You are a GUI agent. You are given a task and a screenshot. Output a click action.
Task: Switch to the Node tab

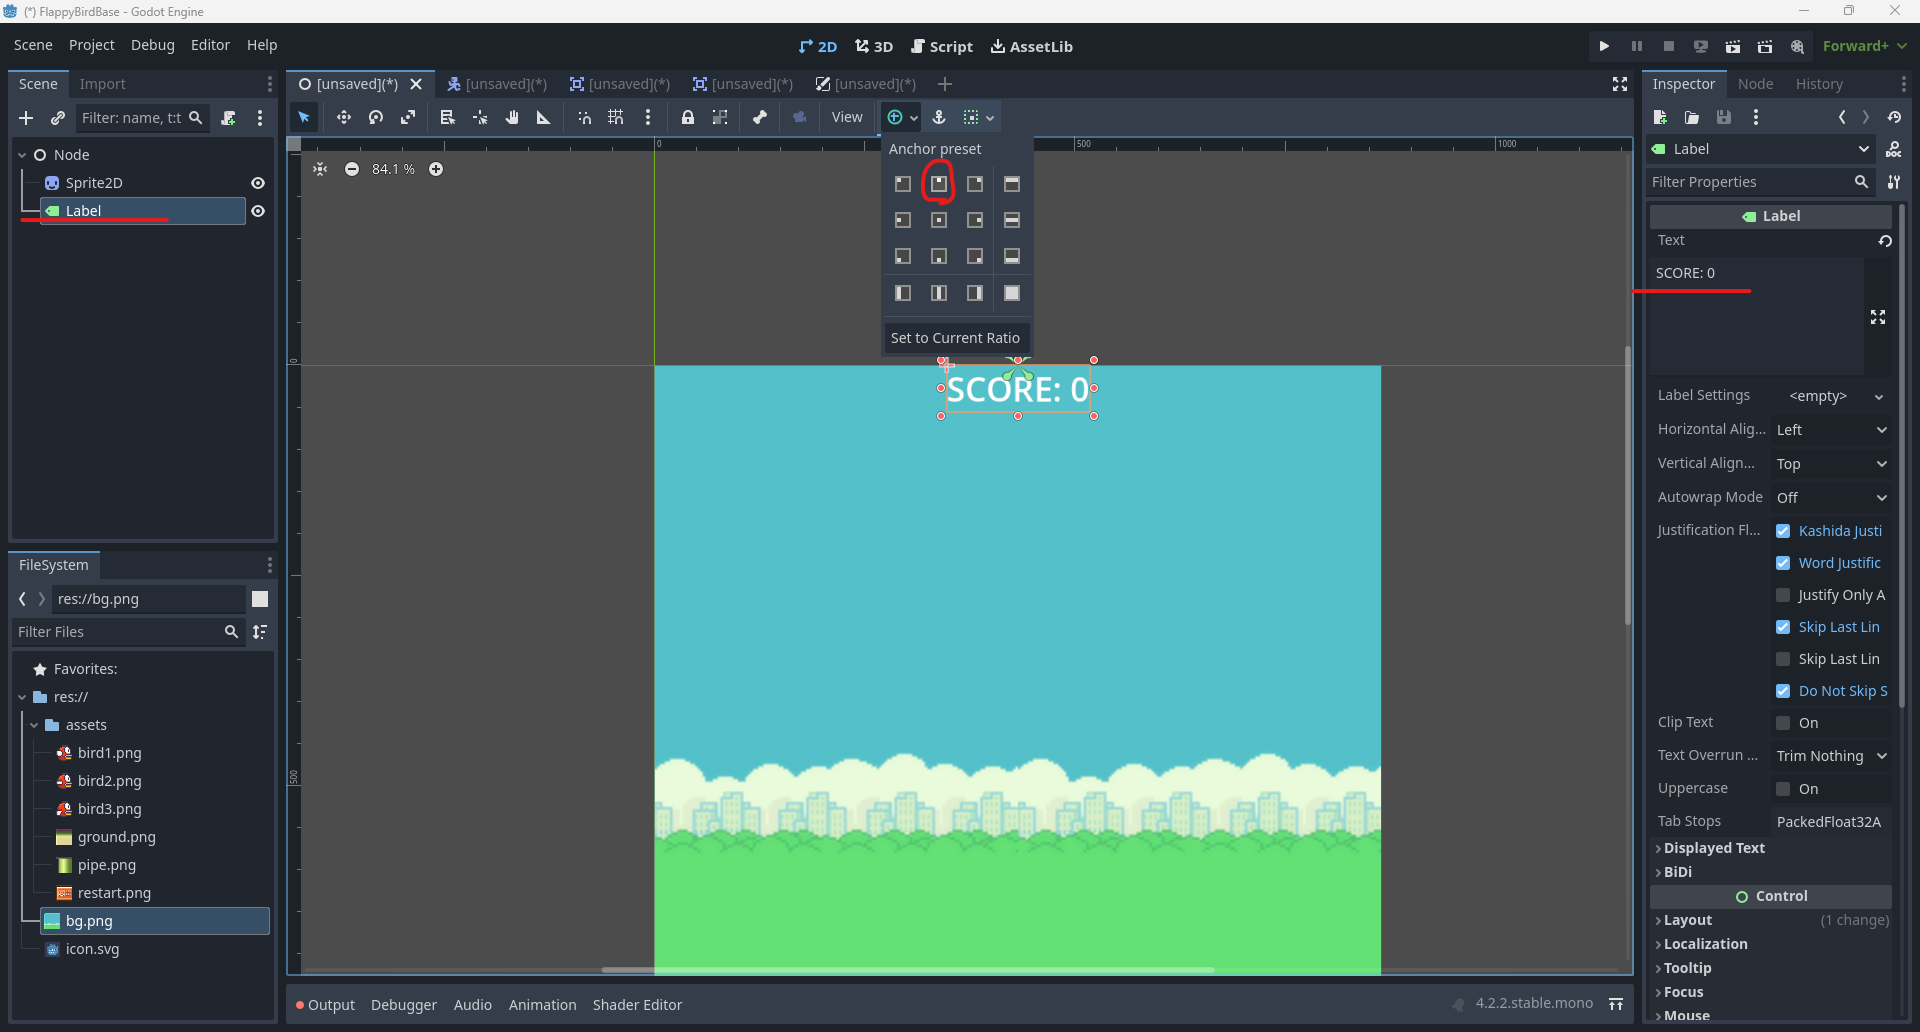(1755, 84)
